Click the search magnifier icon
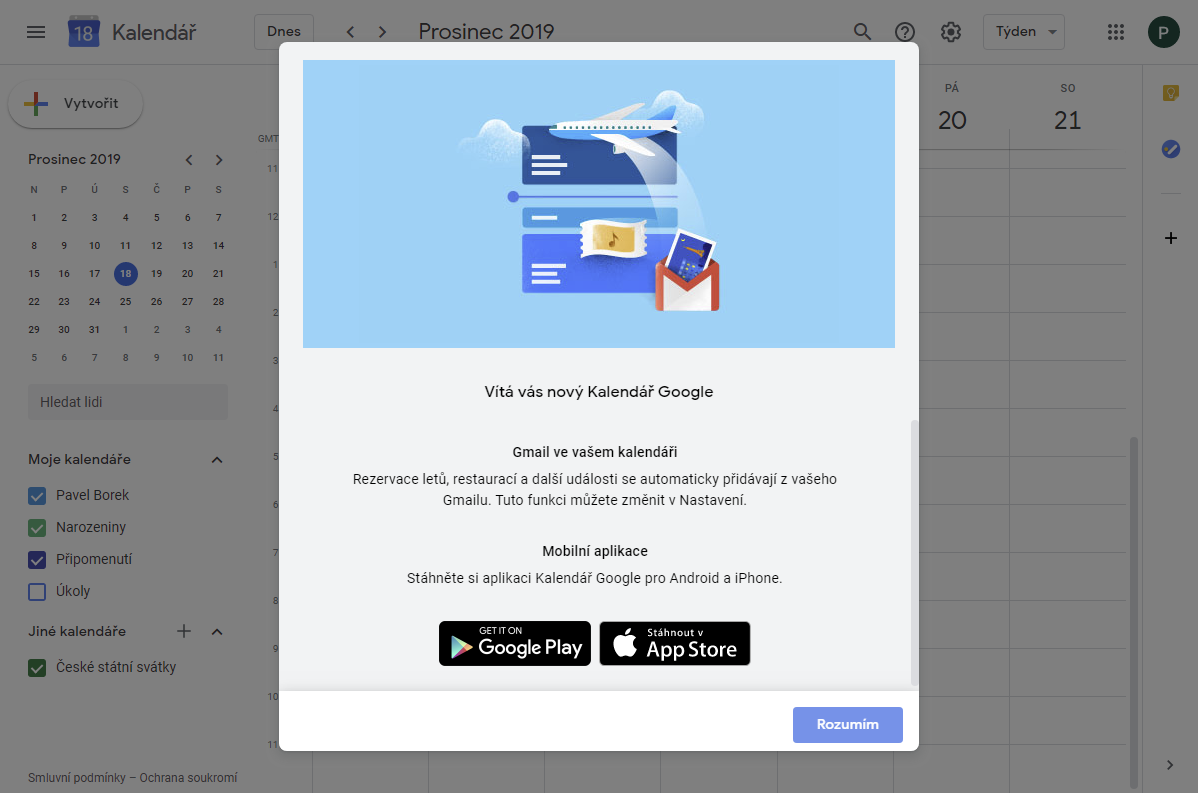 (862, 32)
